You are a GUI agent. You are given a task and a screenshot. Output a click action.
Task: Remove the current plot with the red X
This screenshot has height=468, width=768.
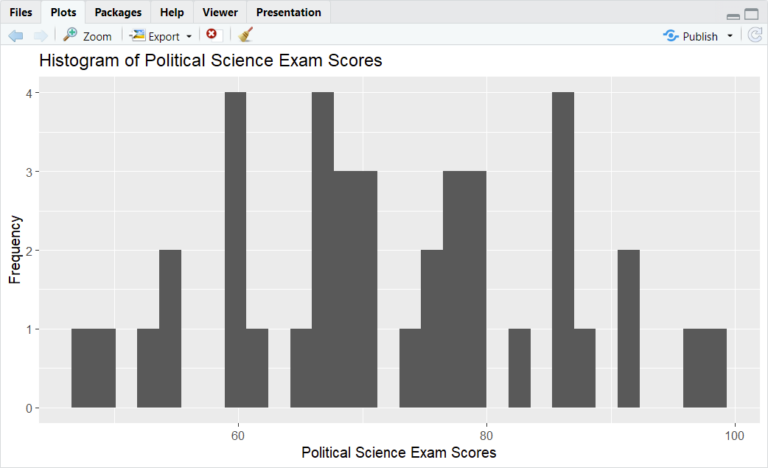coord(211,35)
